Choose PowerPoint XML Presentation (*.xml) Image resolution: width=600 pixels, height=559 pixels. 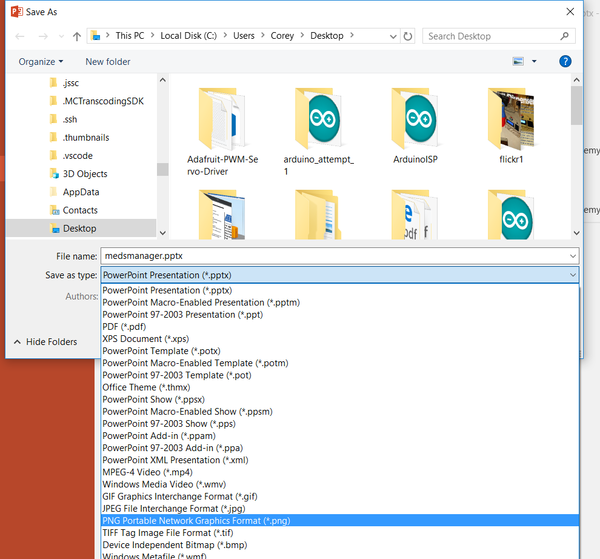coord(340,460)
